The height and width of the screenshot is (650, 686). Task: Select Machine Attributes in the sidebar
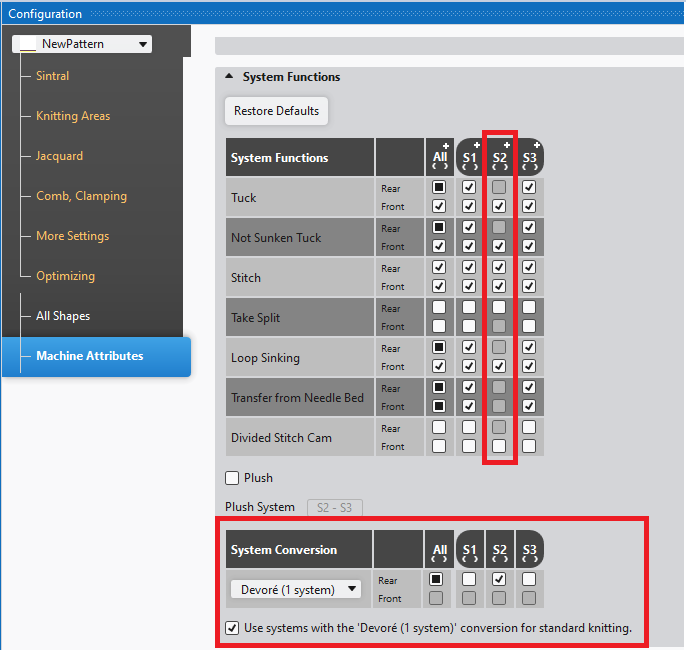pos(90,356)
